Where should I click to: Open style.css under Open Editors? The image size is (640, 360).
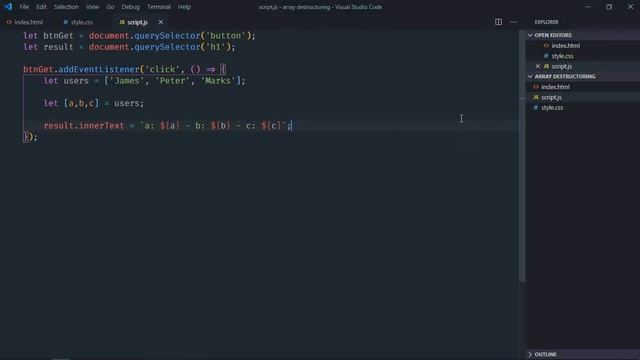562,56
